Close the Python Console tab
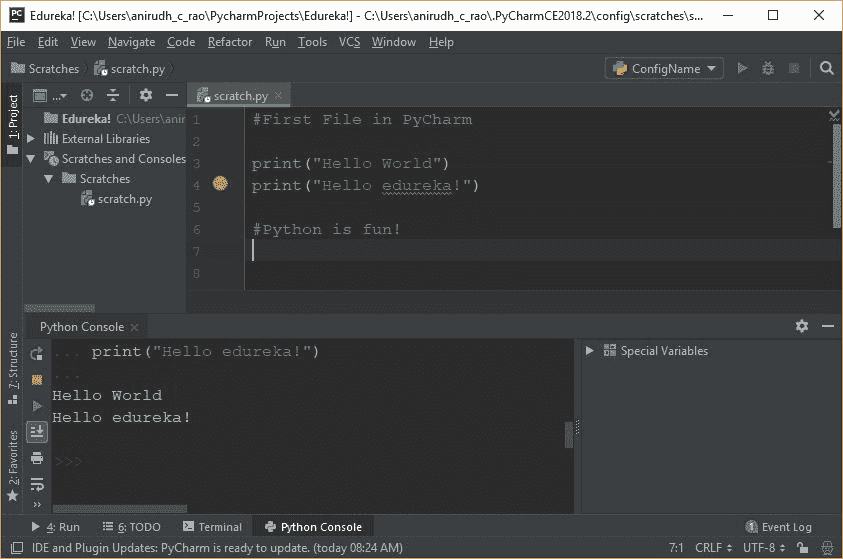843x559 pixels. pos(134,327)
